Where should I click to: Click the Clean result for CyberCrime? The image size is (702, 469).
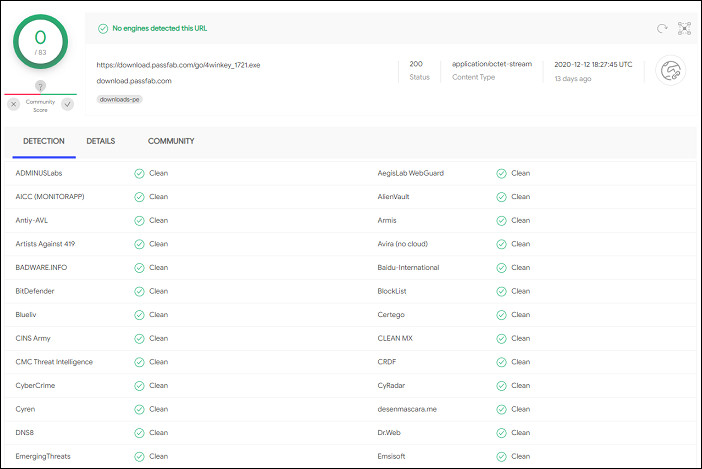(x=158, y=385)
